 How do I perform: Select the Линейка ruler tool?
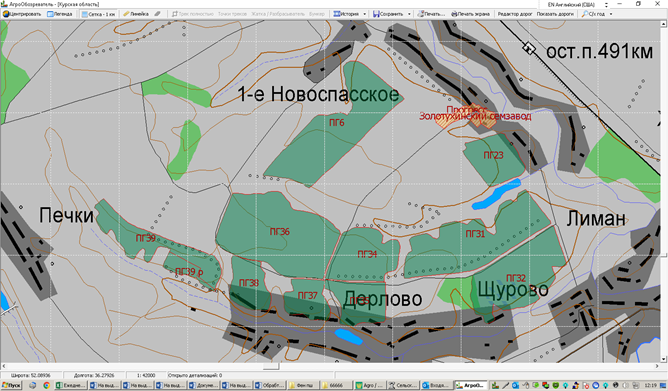pyautogui.click(x=136, y=14)
